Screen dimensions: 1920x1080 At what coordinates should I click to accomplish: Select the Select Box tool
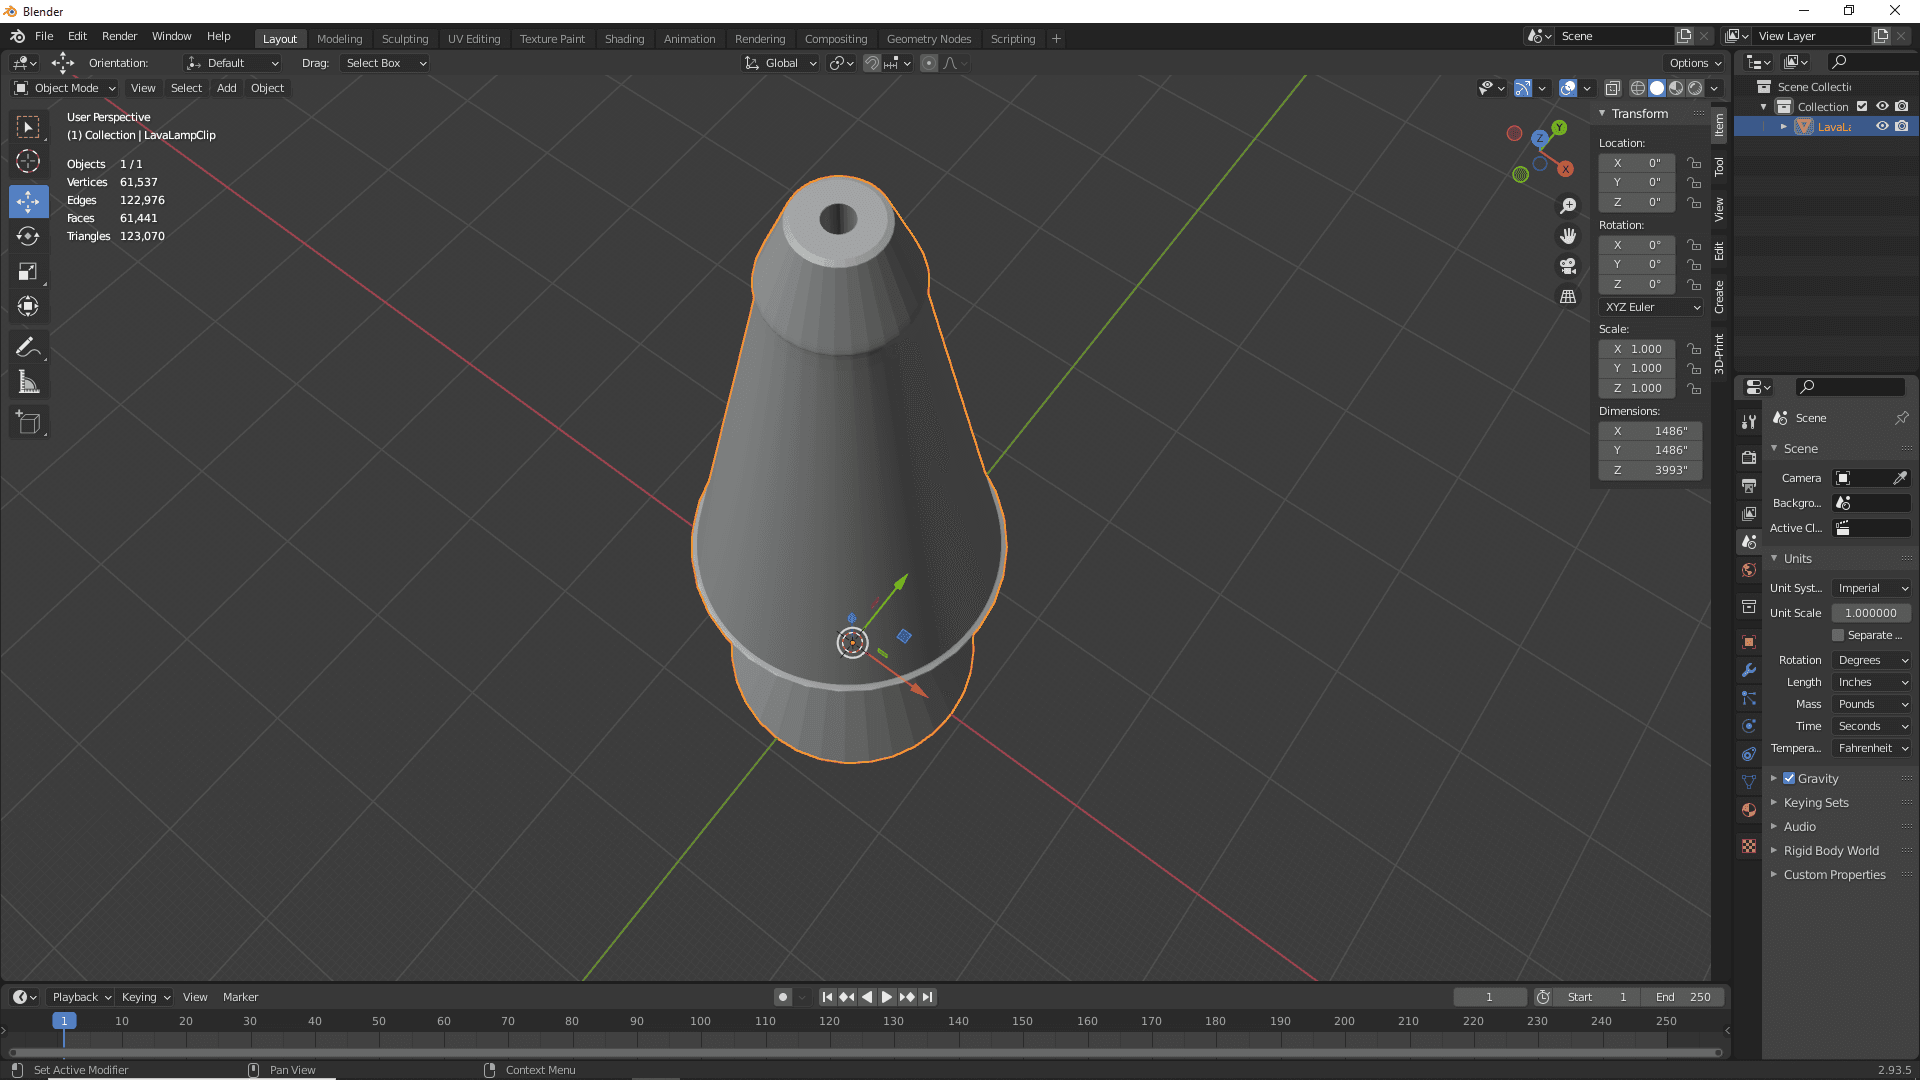(x=28, y=127)
